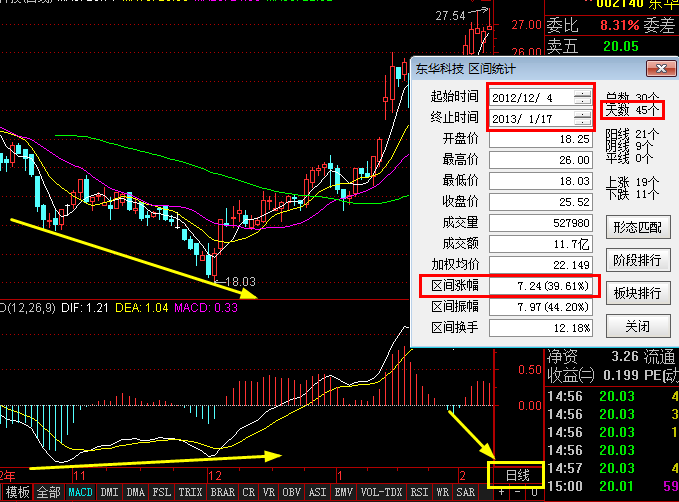Click the 起始时间 date field

540,97
